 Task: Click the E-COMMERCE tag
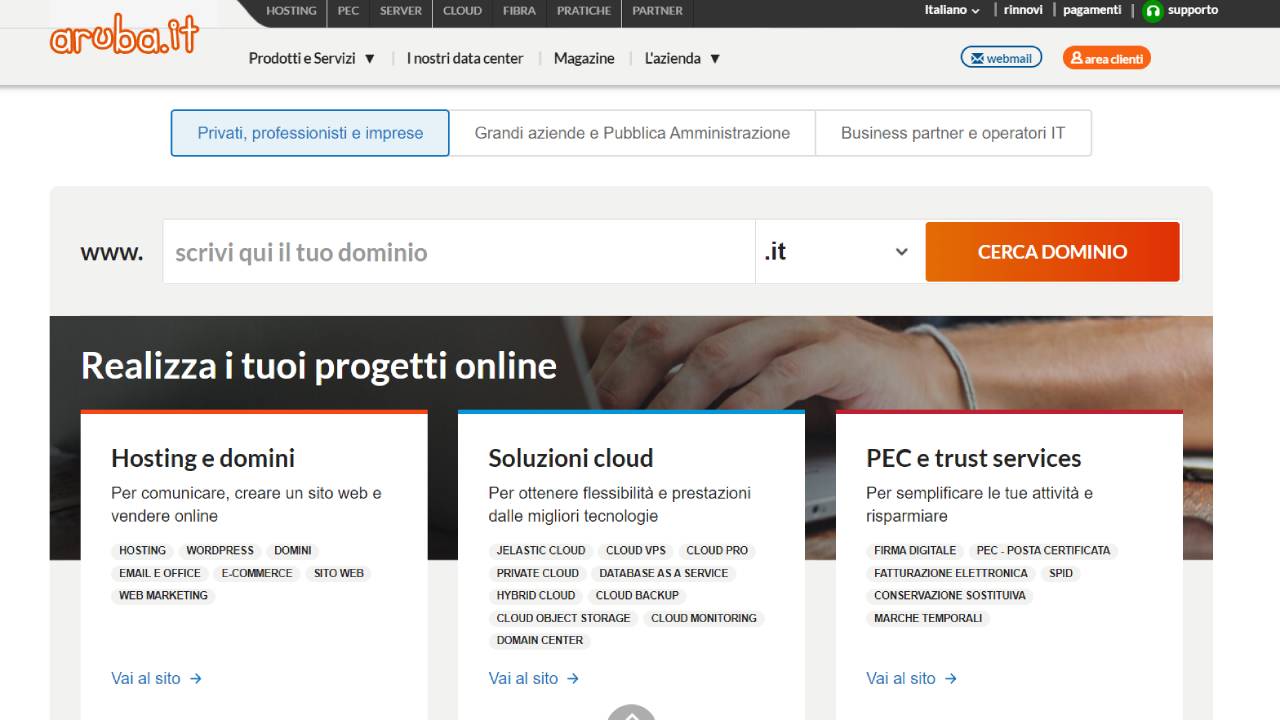[257, 574]
